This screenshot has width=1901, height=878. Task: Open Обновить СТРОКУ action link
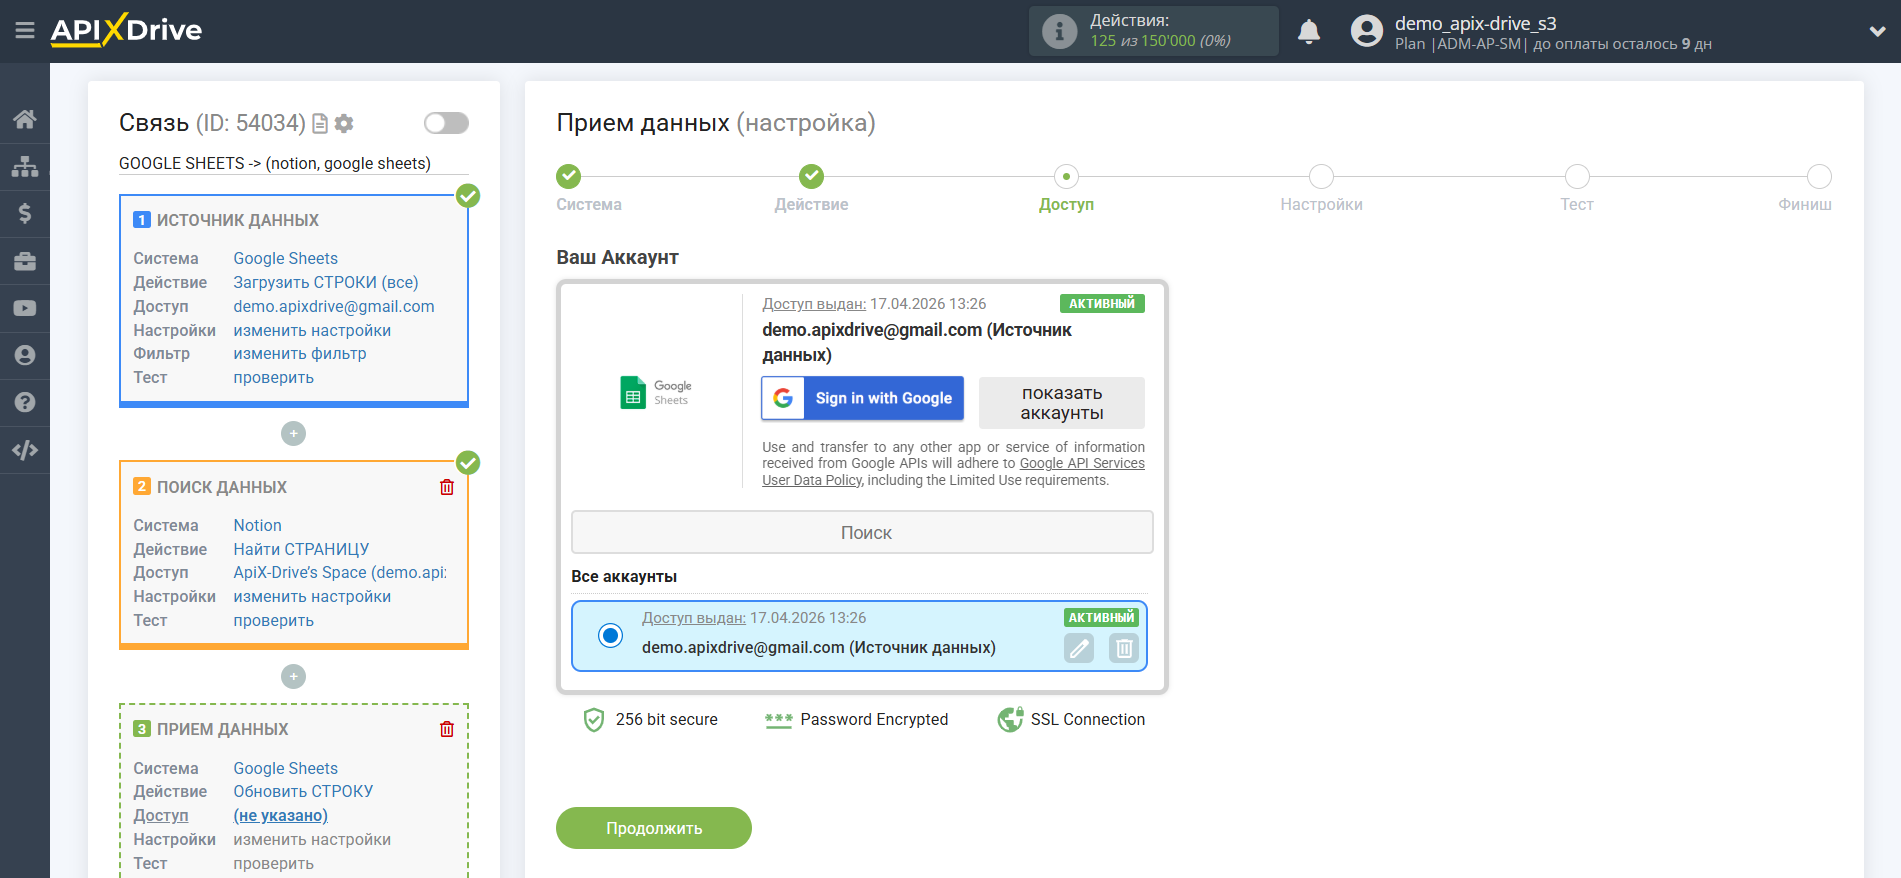(303, 791)
